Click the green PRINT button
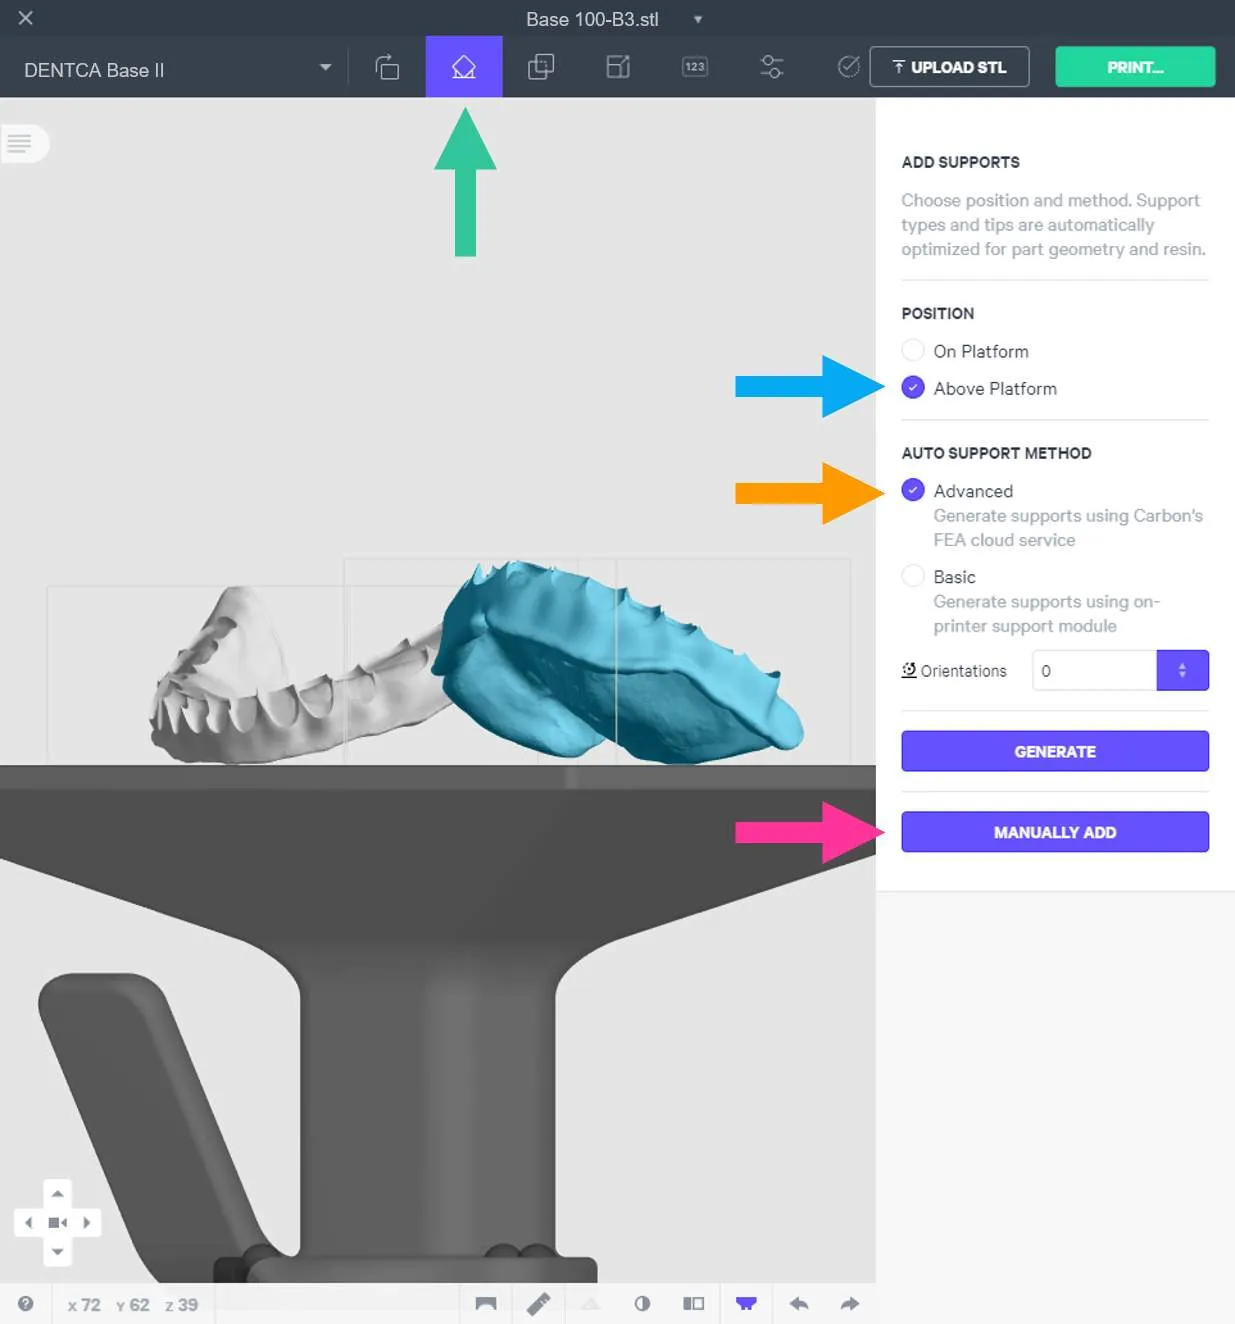Image resolution: width=1235 pixels, height=1324 pixels. coord(1135,67)
